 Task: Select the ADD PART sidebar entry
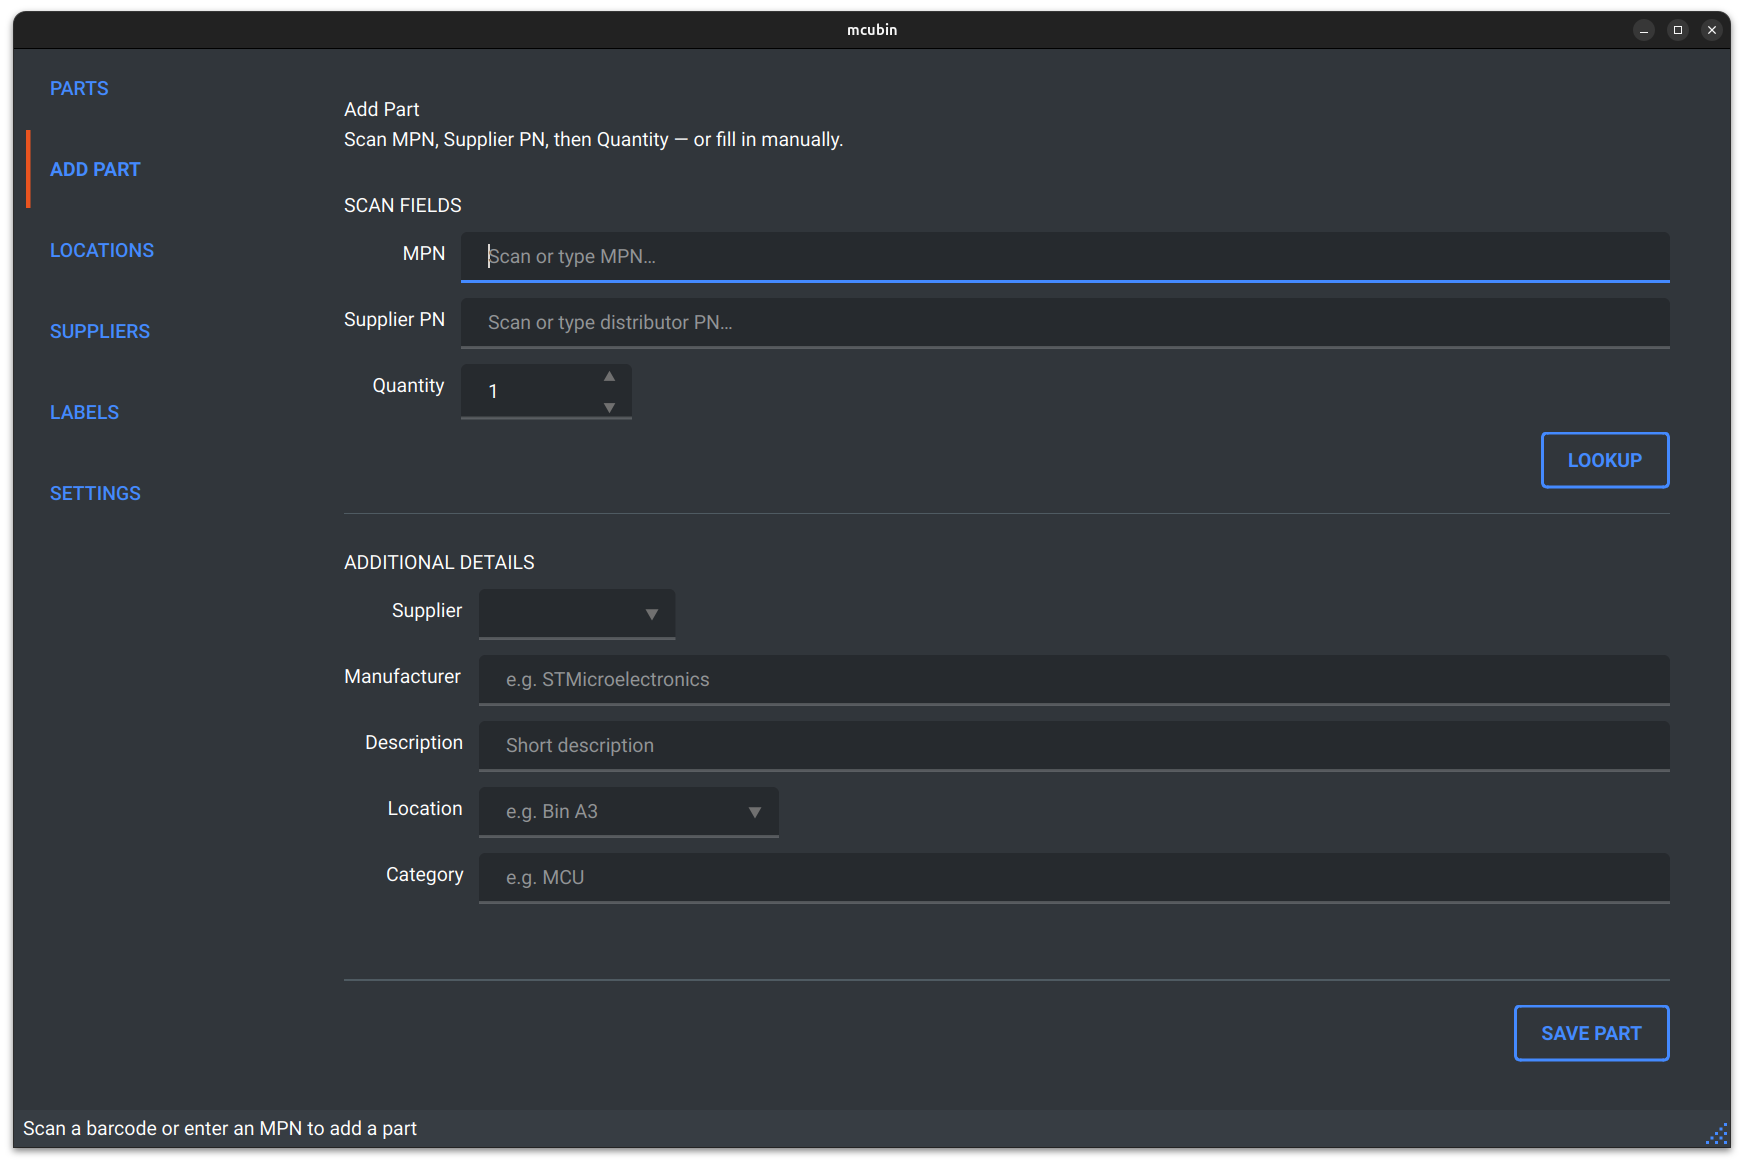click(x=95, y=169)
